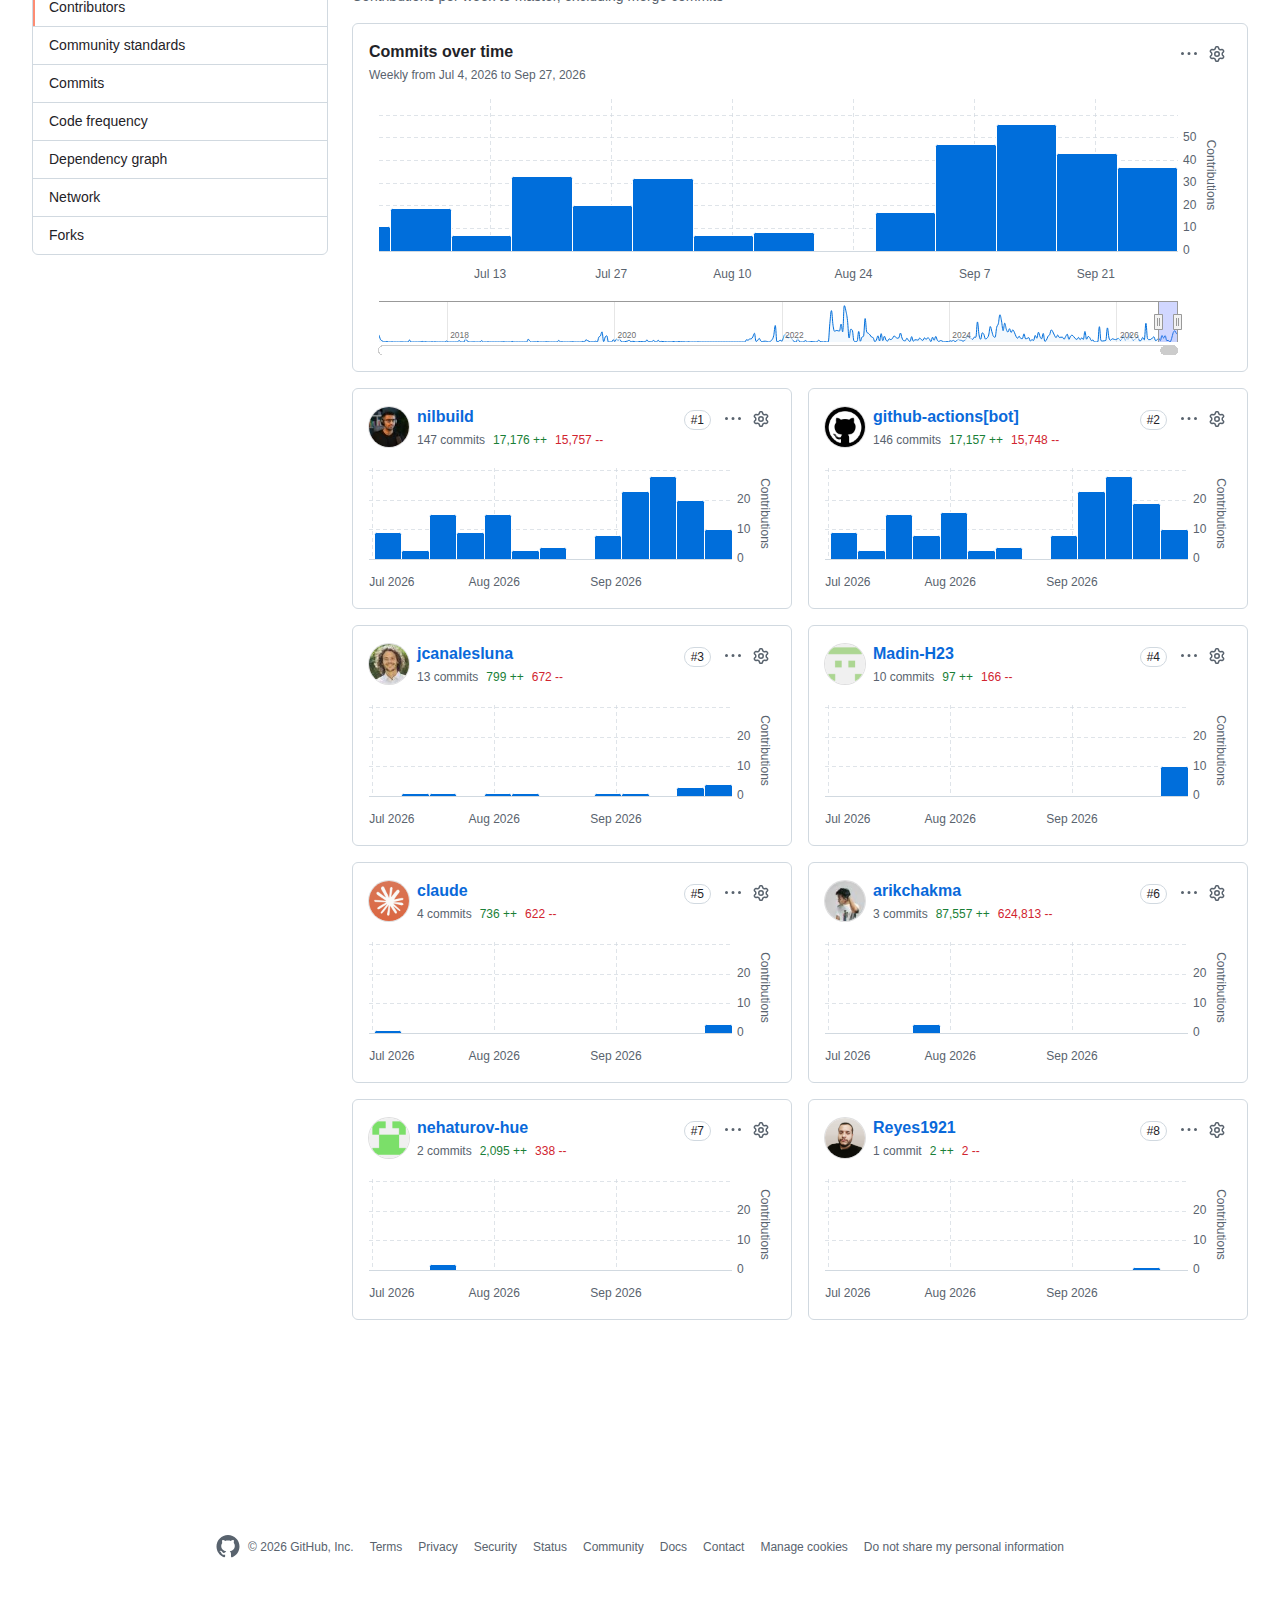
Task: Click claude's orange avatar icon
Action: click(x=389, y=901)
